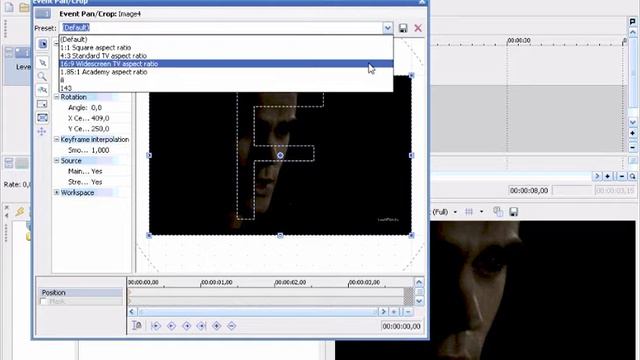Save preview snapshot to file
The height and width of the screenshot is (360, 640).
point(513,211)
